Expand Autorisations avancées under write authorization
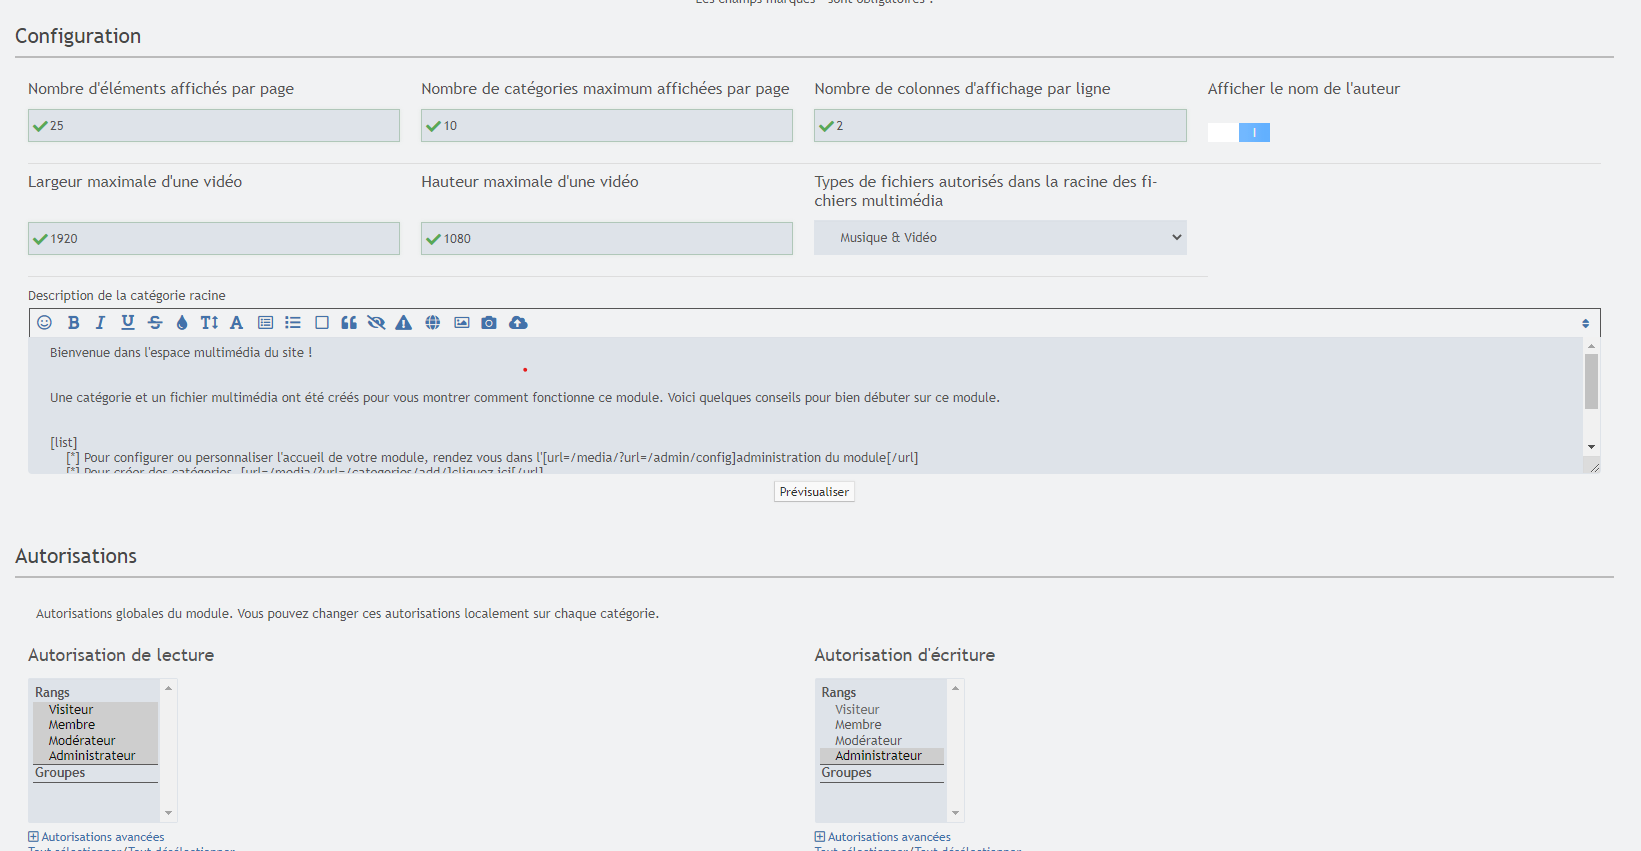Image resolution: width=1641 pixels, height=851 pixels. [x=888, y=837]
